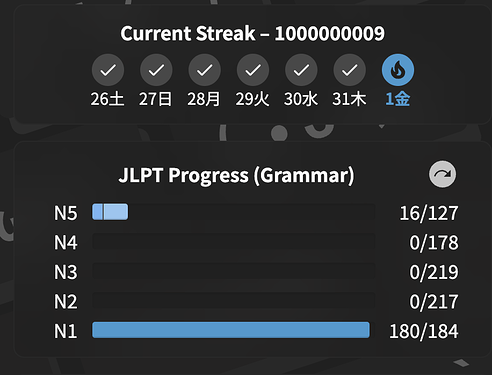Click the empty N2 progress bar
Screen dimensions: 492x375
click(x=234, y=300)
